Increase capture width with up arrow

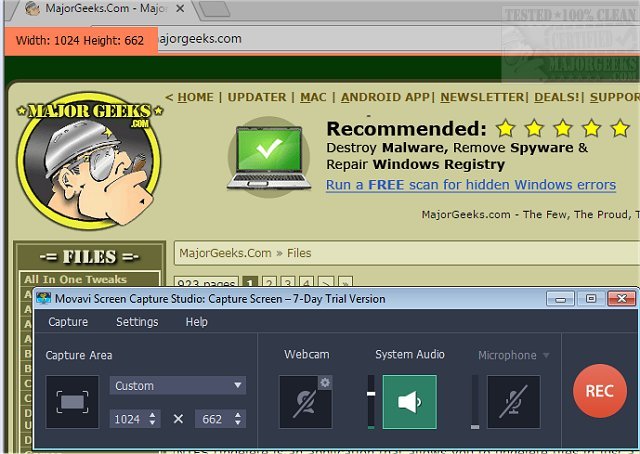click(152, 415)
